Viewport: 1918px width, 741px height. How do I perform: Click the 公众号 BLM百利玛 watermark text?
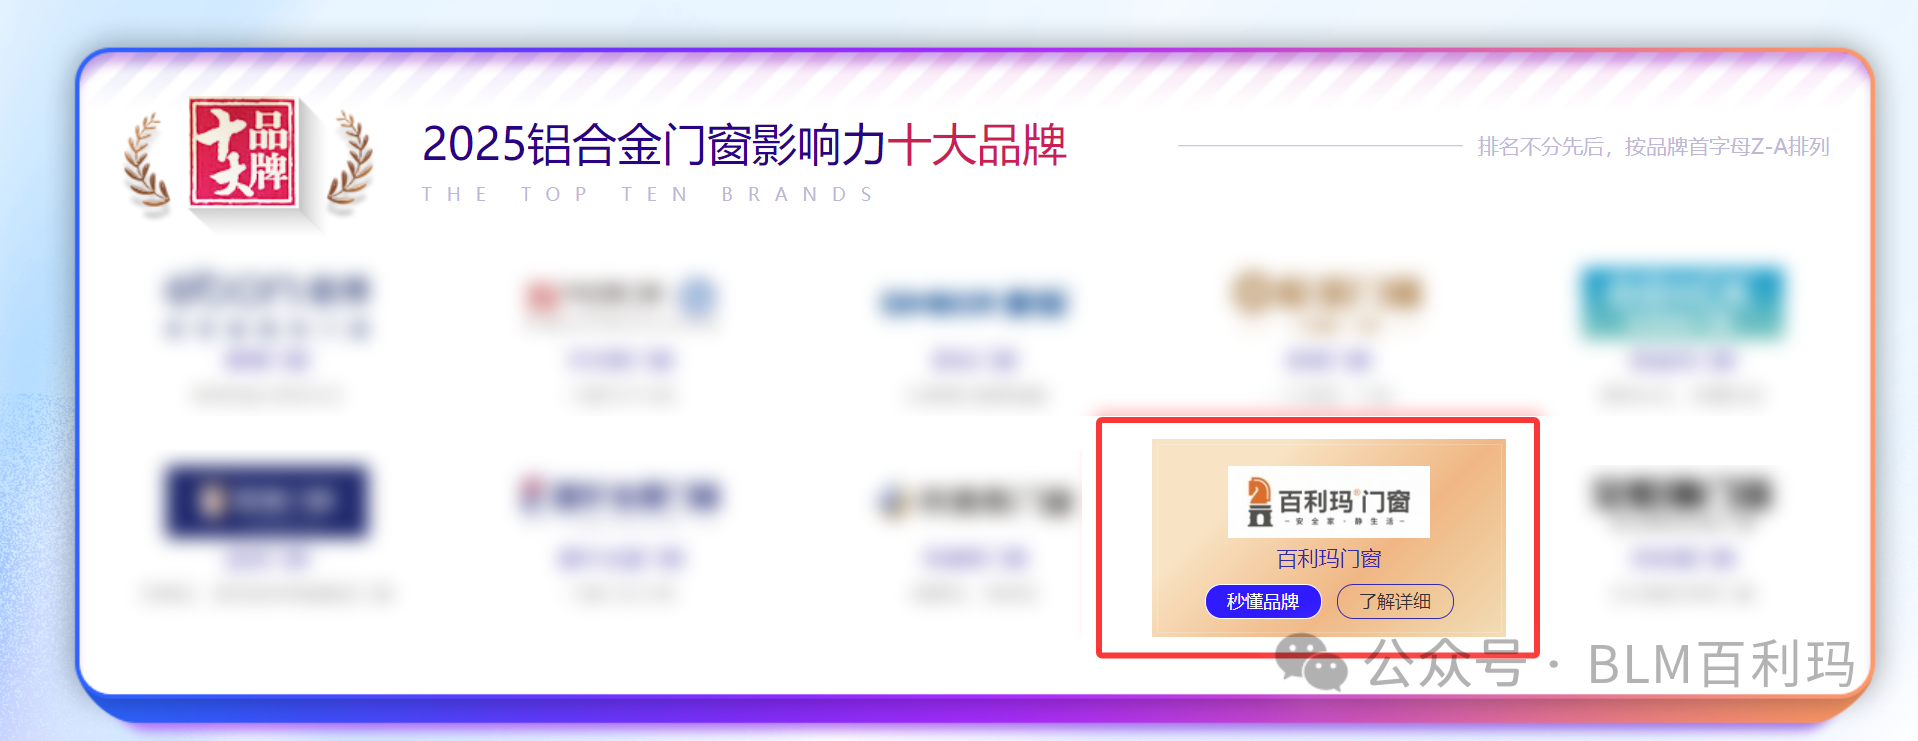pyautogui.click(x=1610, y=664)
